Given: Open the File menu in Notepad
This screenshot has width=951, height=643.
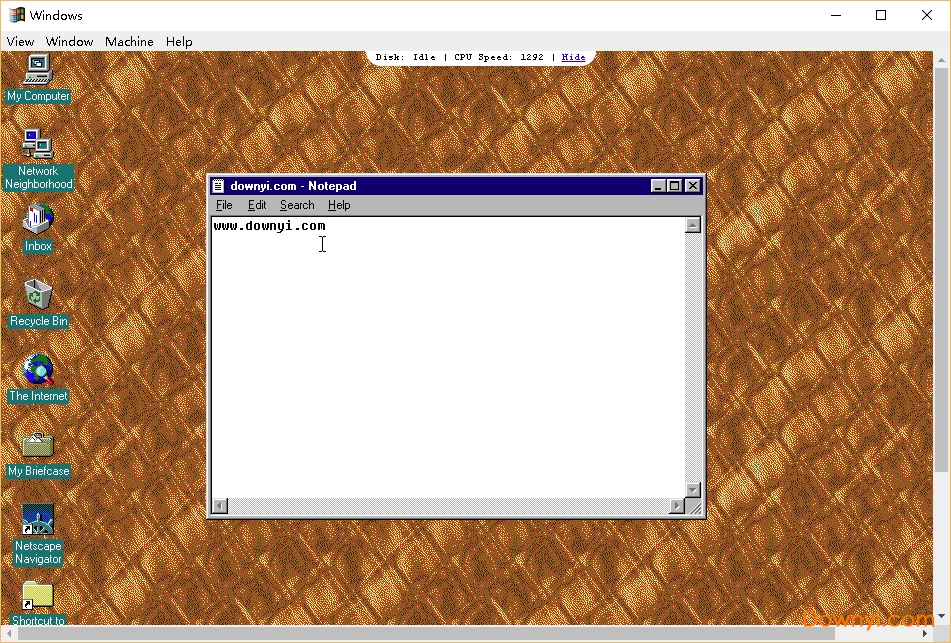Looking at the screenshot, I should click(224, 205).
